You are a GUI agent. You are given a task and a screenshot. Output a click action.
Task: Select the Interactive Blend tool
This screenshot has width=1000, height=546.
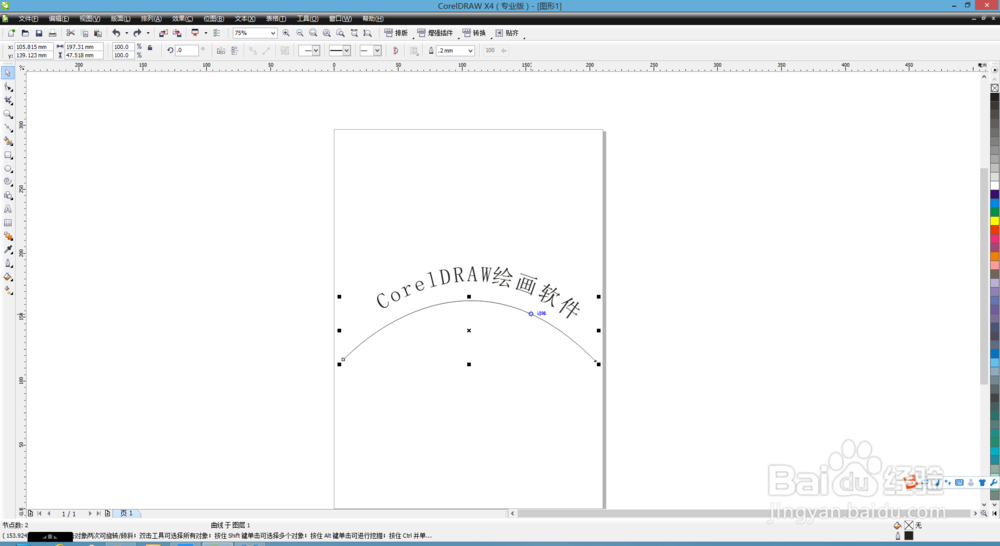click(x=8, y=236)
